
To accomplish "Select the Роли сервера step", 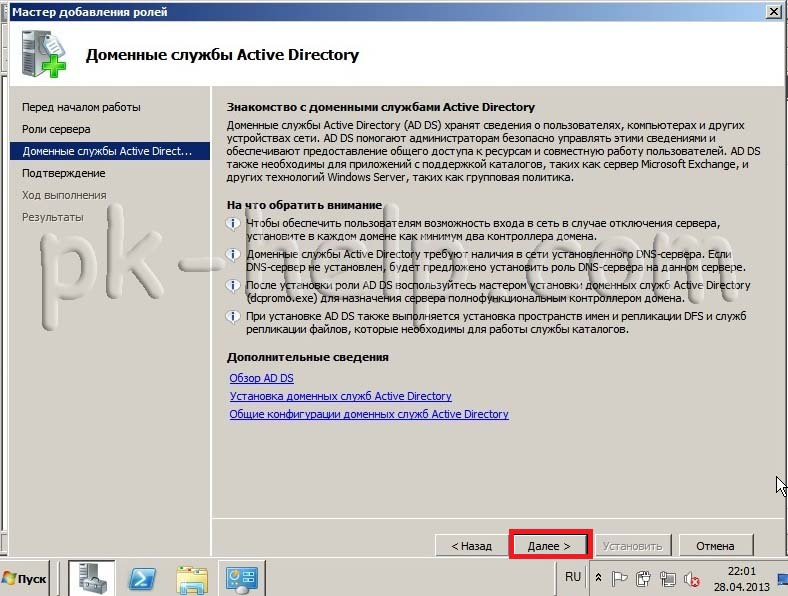I will (x=56, y=129).
